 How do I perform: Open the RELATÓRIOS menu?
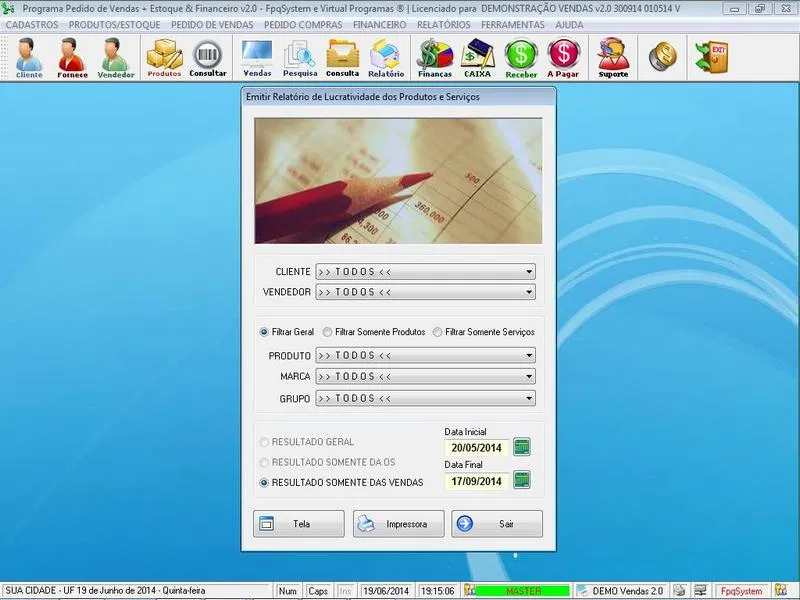[x=443, y=24]
